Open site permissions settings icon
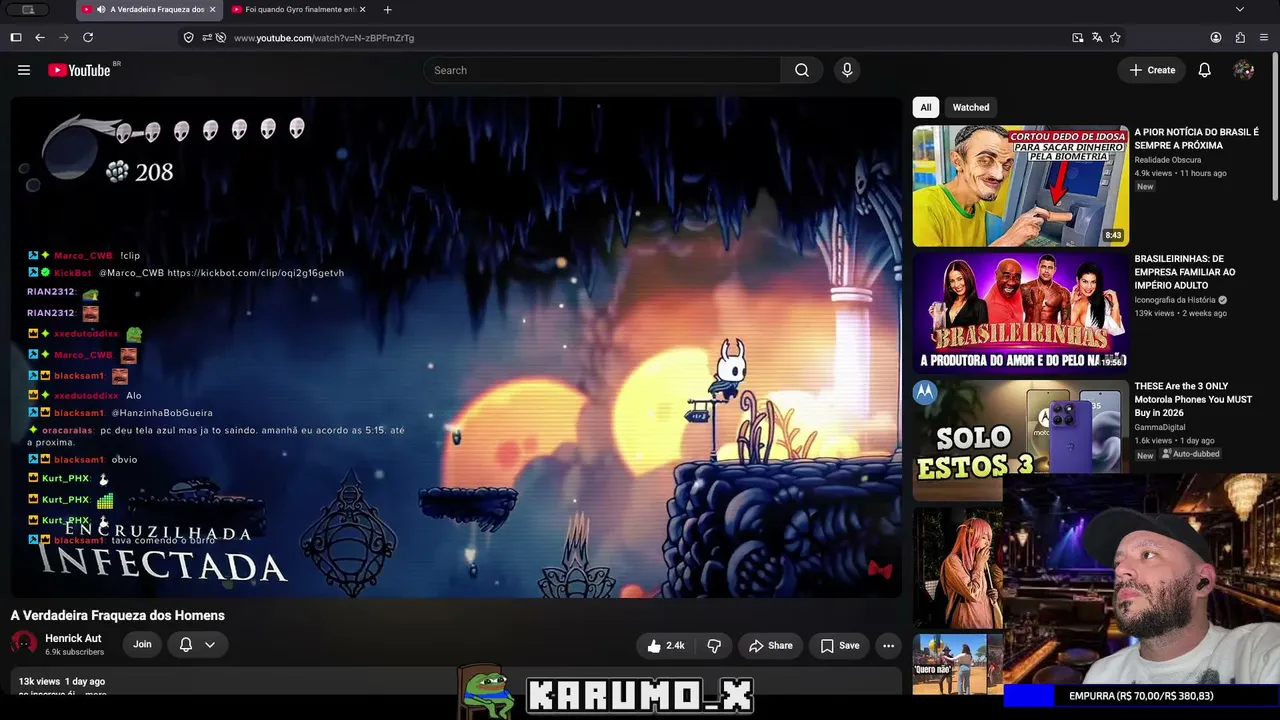Image resolution: width=1280 pixels, height=720 pixels. tap(206, 38)
